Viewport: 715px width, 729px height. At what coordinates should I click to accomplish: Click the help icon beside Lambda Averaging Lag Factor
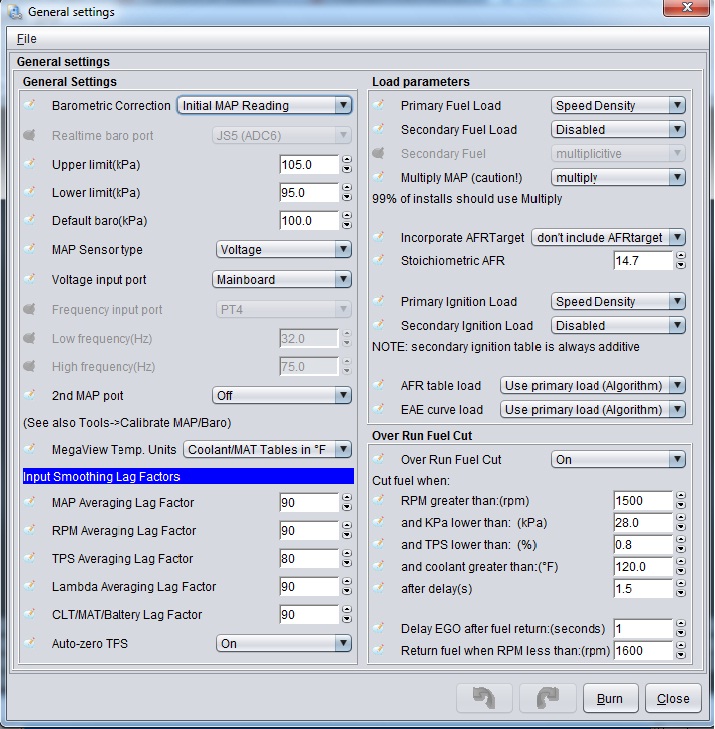(x=30, y=586)
